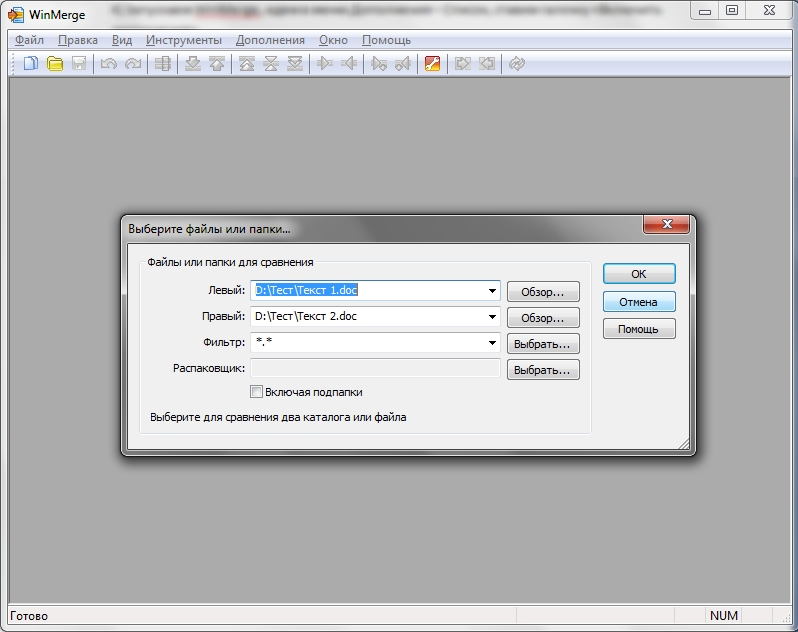Viewport: 798px width, 632px height.
Task: Open Options via the wrench icon
Action: (x=433, y=64)
